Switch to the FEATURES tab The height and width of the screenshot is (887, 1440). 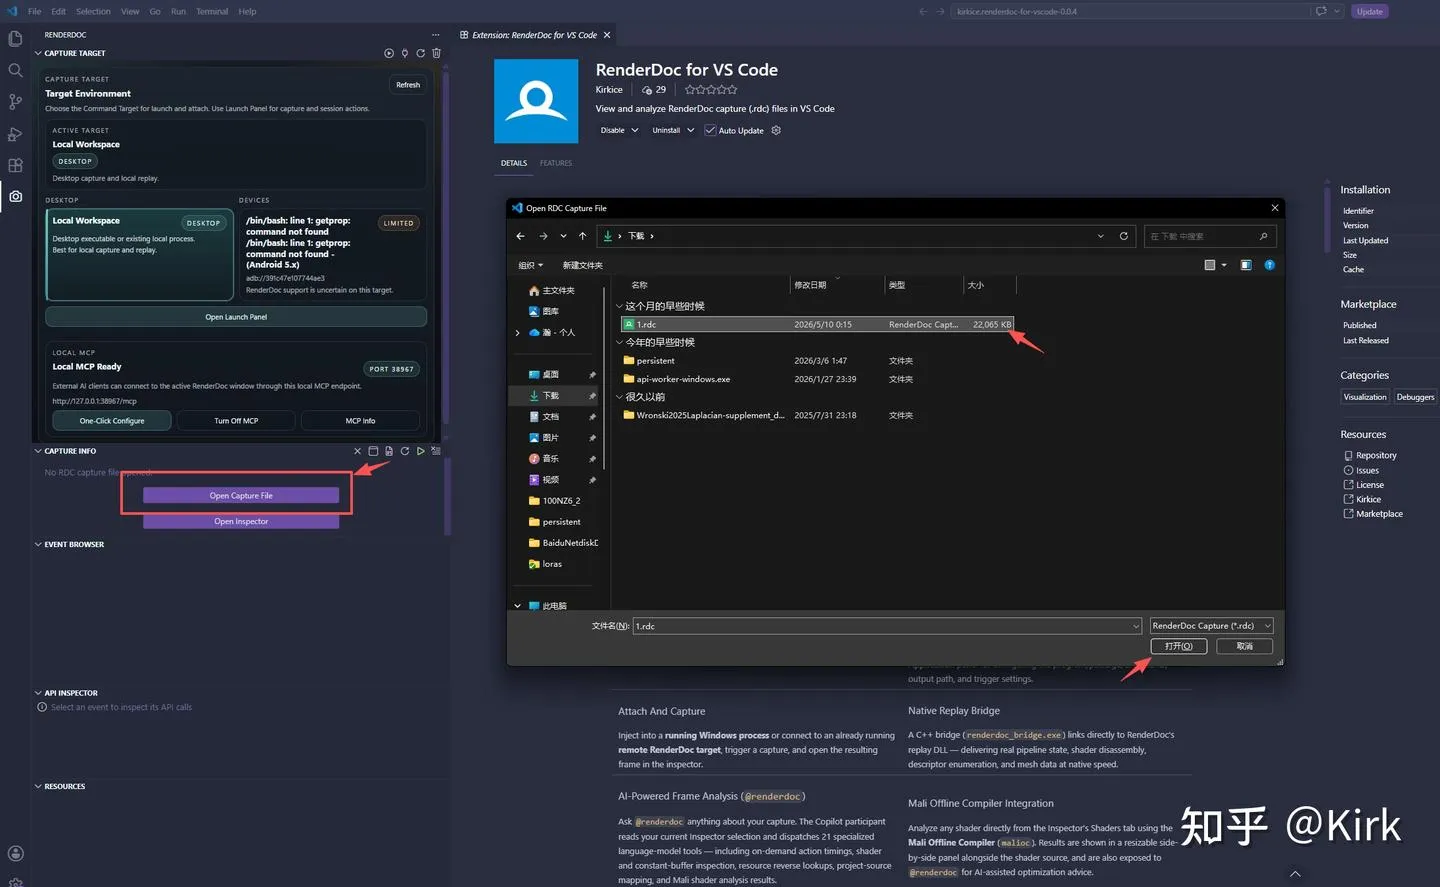point(556,163)
